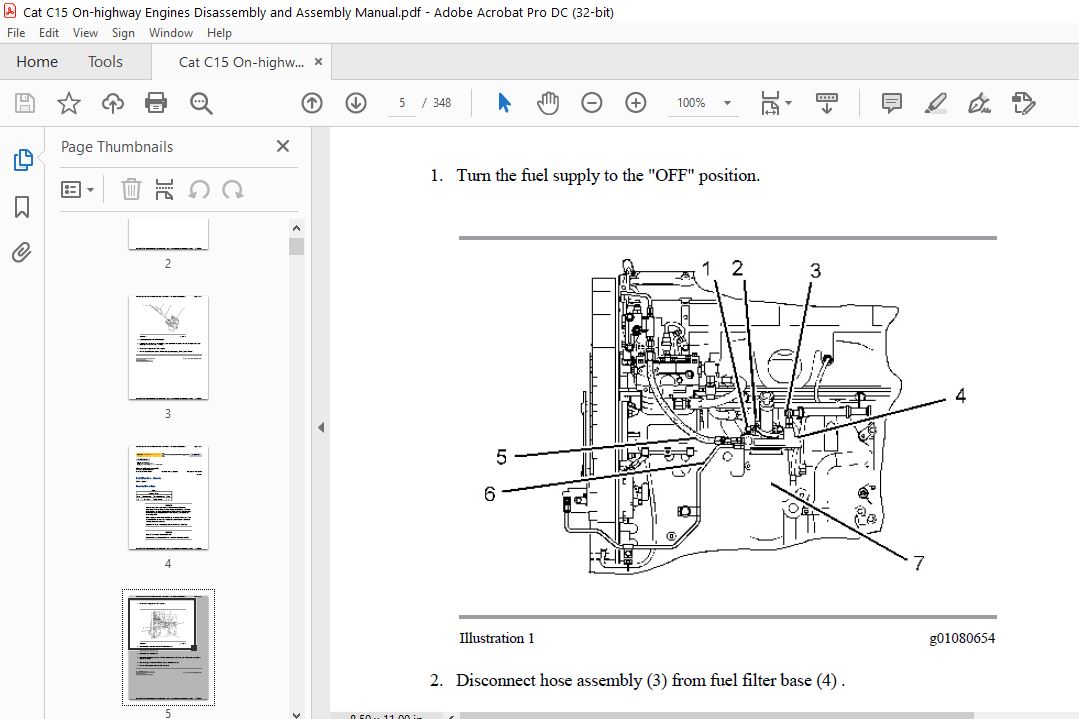
Task: Switch to the Home tab
Action: 37,62
